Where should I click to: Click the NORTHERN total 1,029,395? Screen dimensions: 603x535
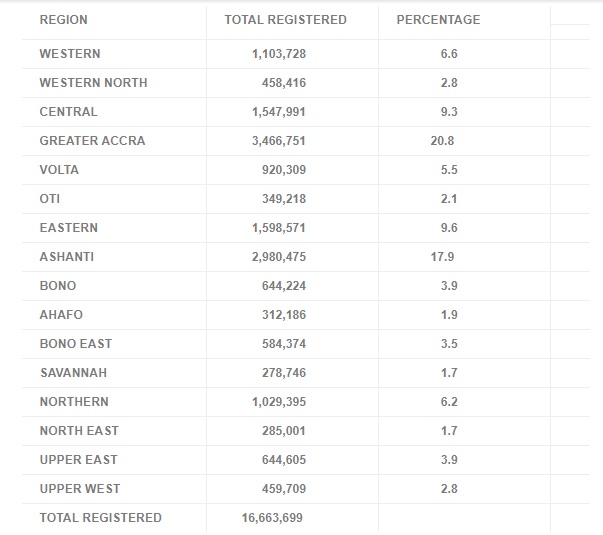coord(279,402)
